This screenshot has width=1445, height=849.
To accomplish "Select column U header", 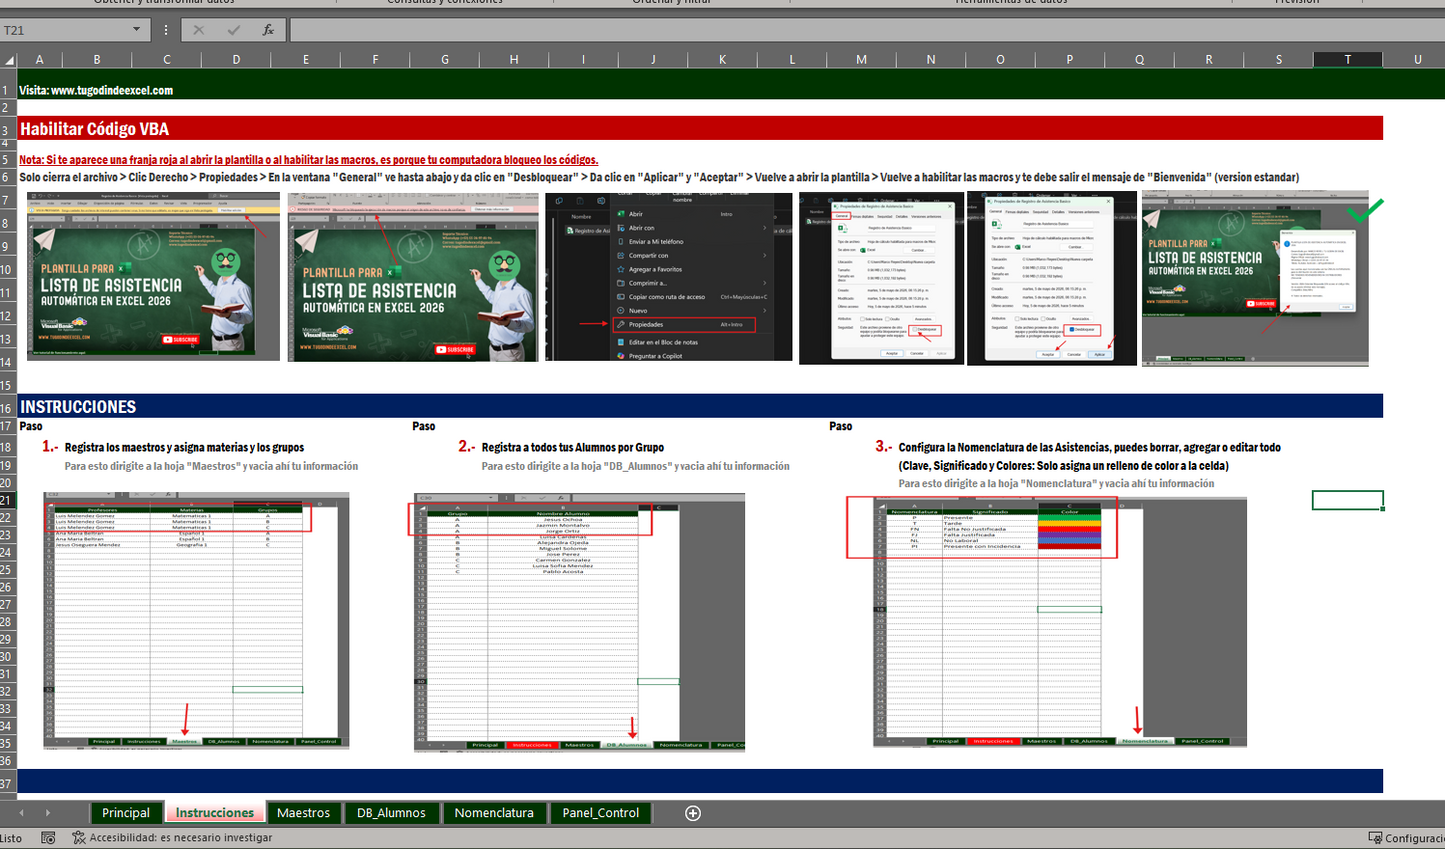I will click(1417, 60).
